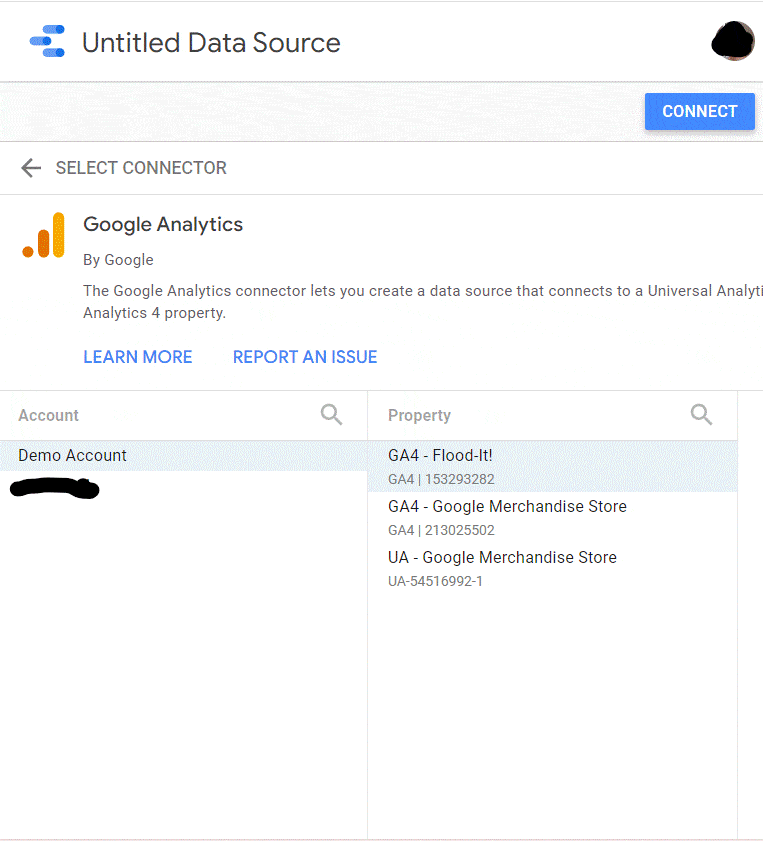Click the Google Analytics connector title

point(163,224)
